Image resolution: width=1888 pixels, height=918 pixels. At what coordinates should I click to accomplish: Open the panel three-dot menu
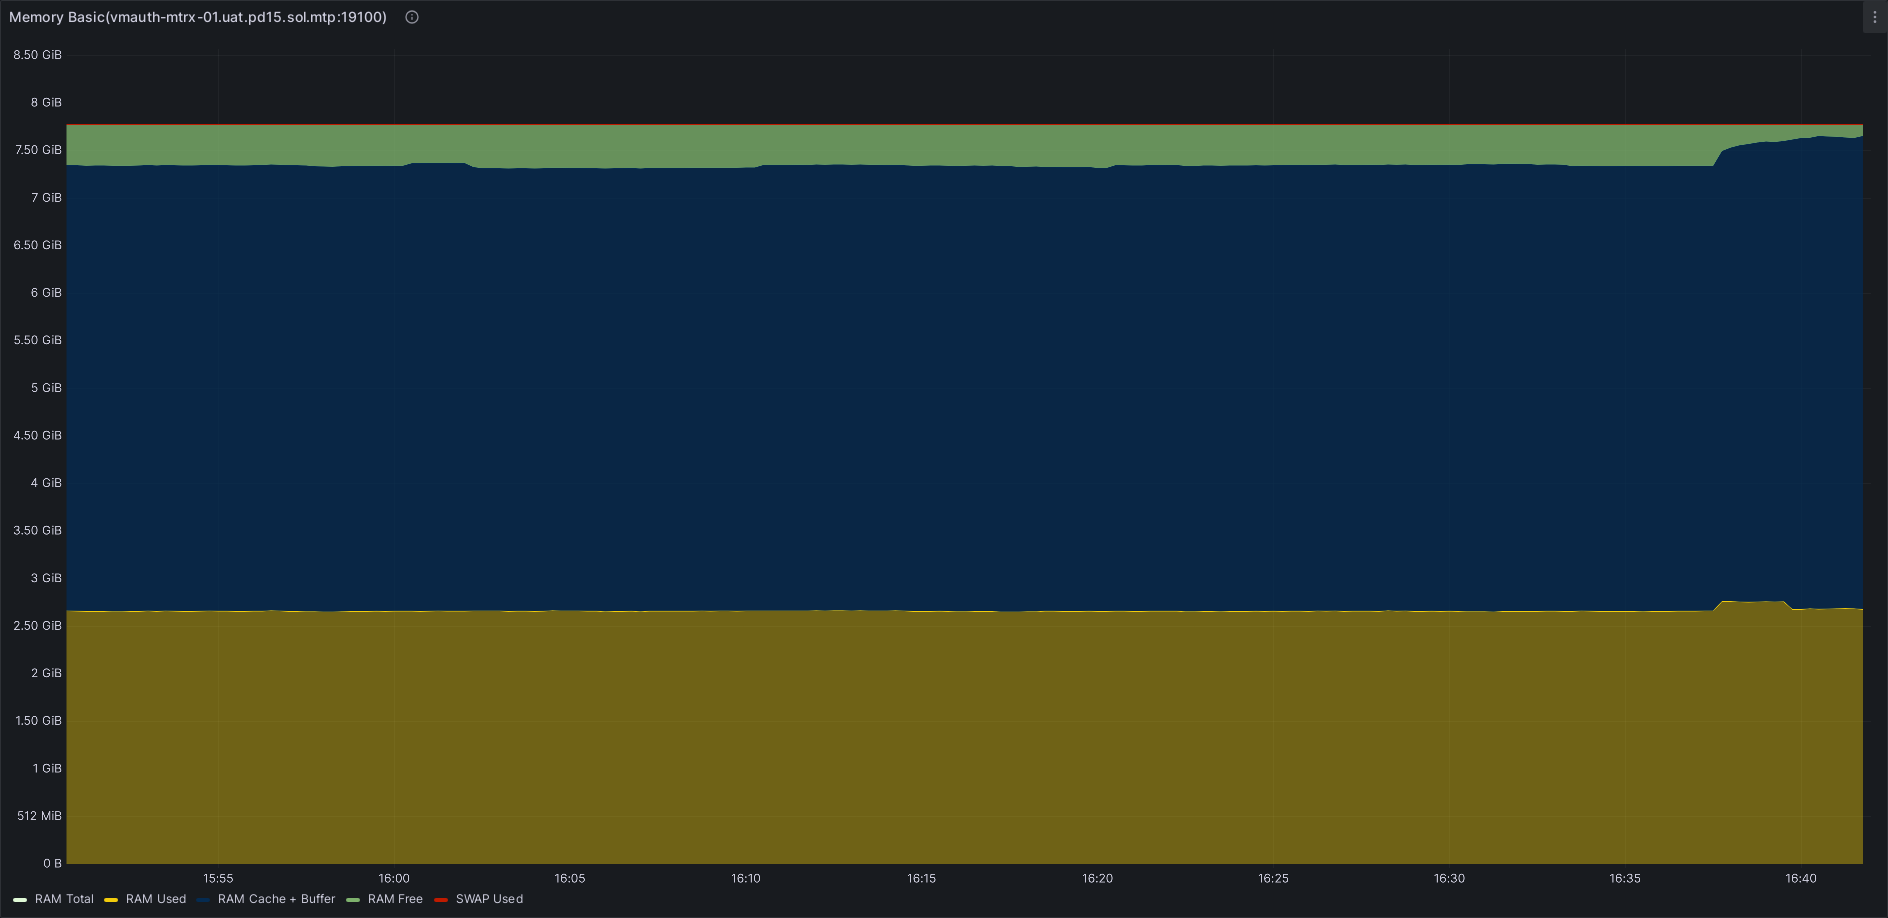(1874, 17)
